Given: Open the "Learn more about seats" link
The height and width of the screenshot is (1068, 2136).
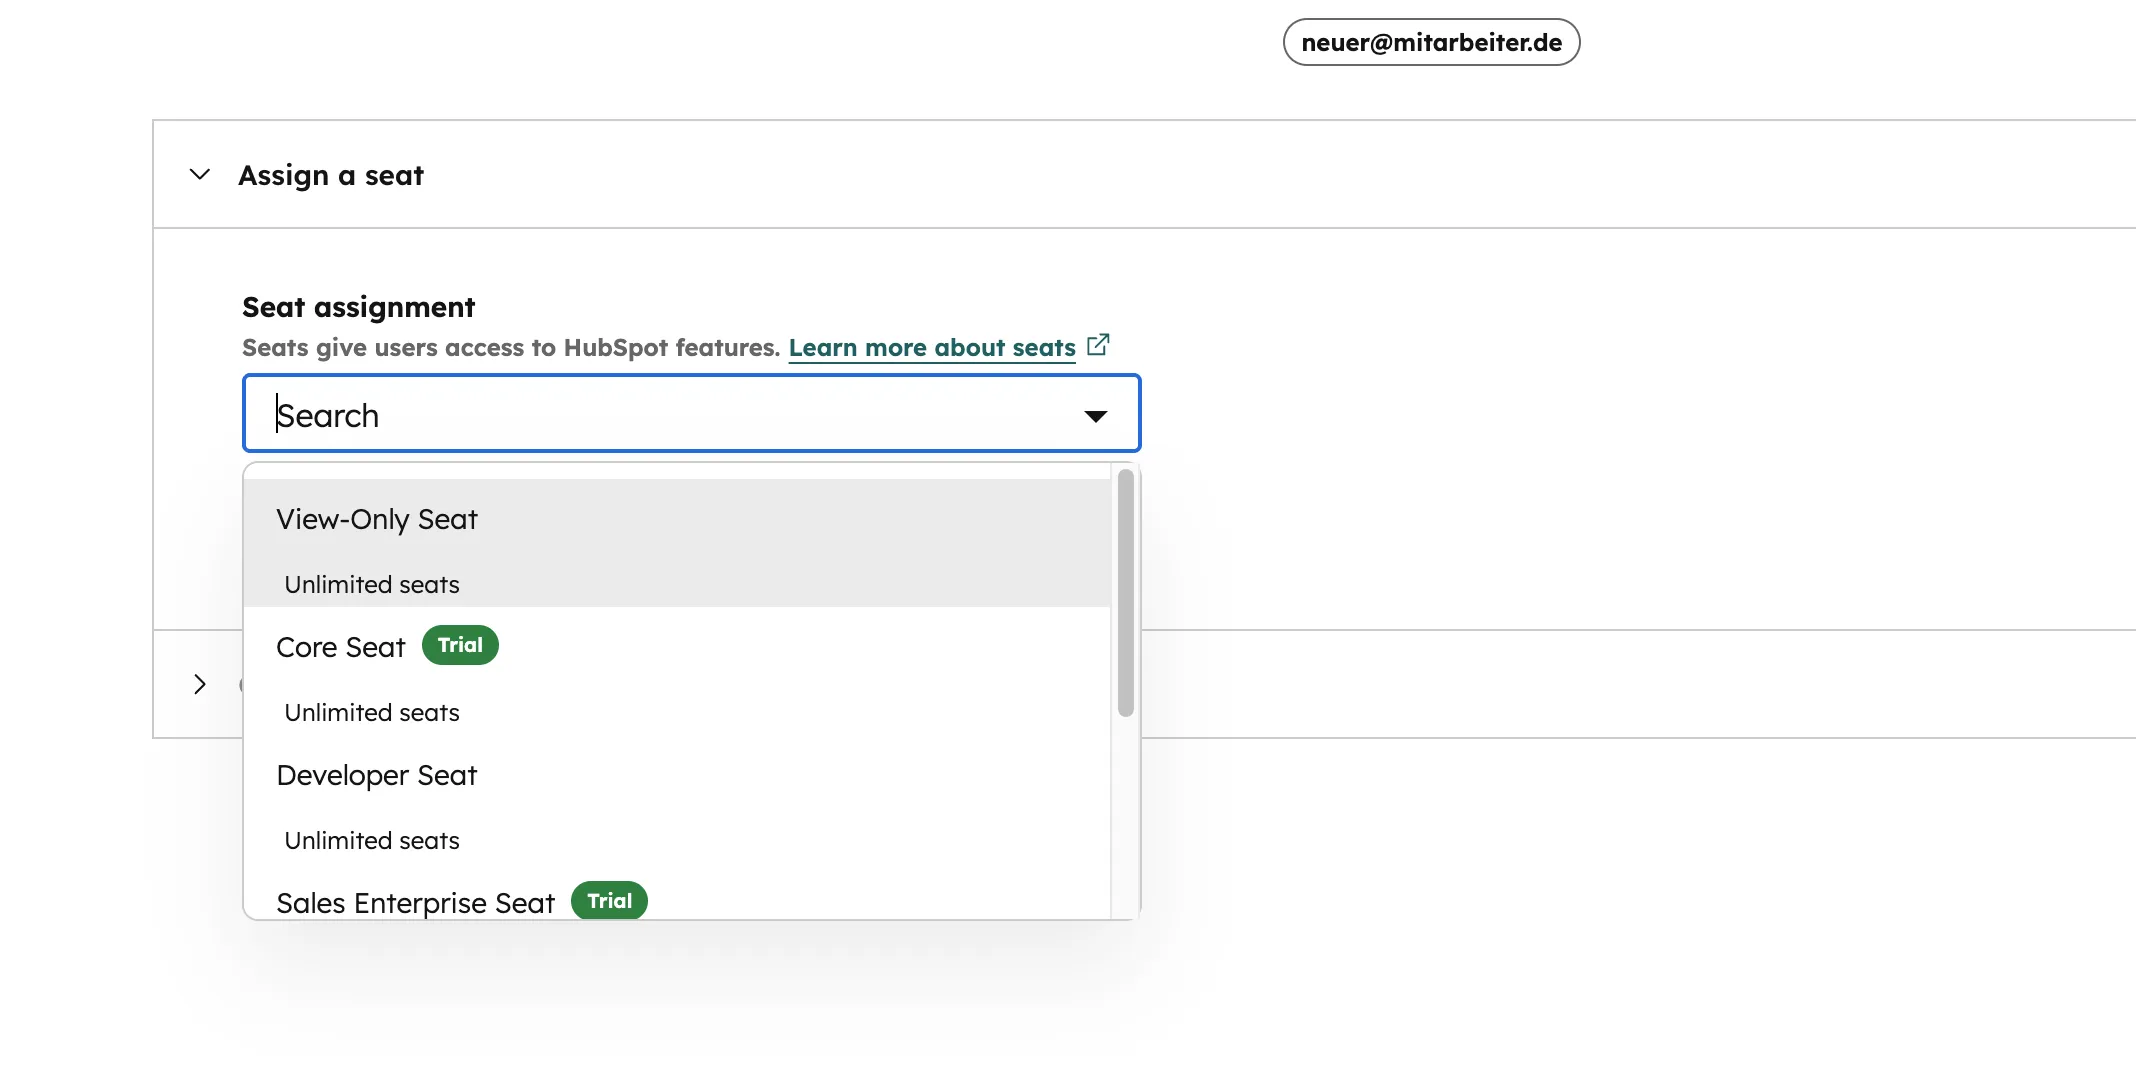Looking at the screenshot, I should (930, 347).
